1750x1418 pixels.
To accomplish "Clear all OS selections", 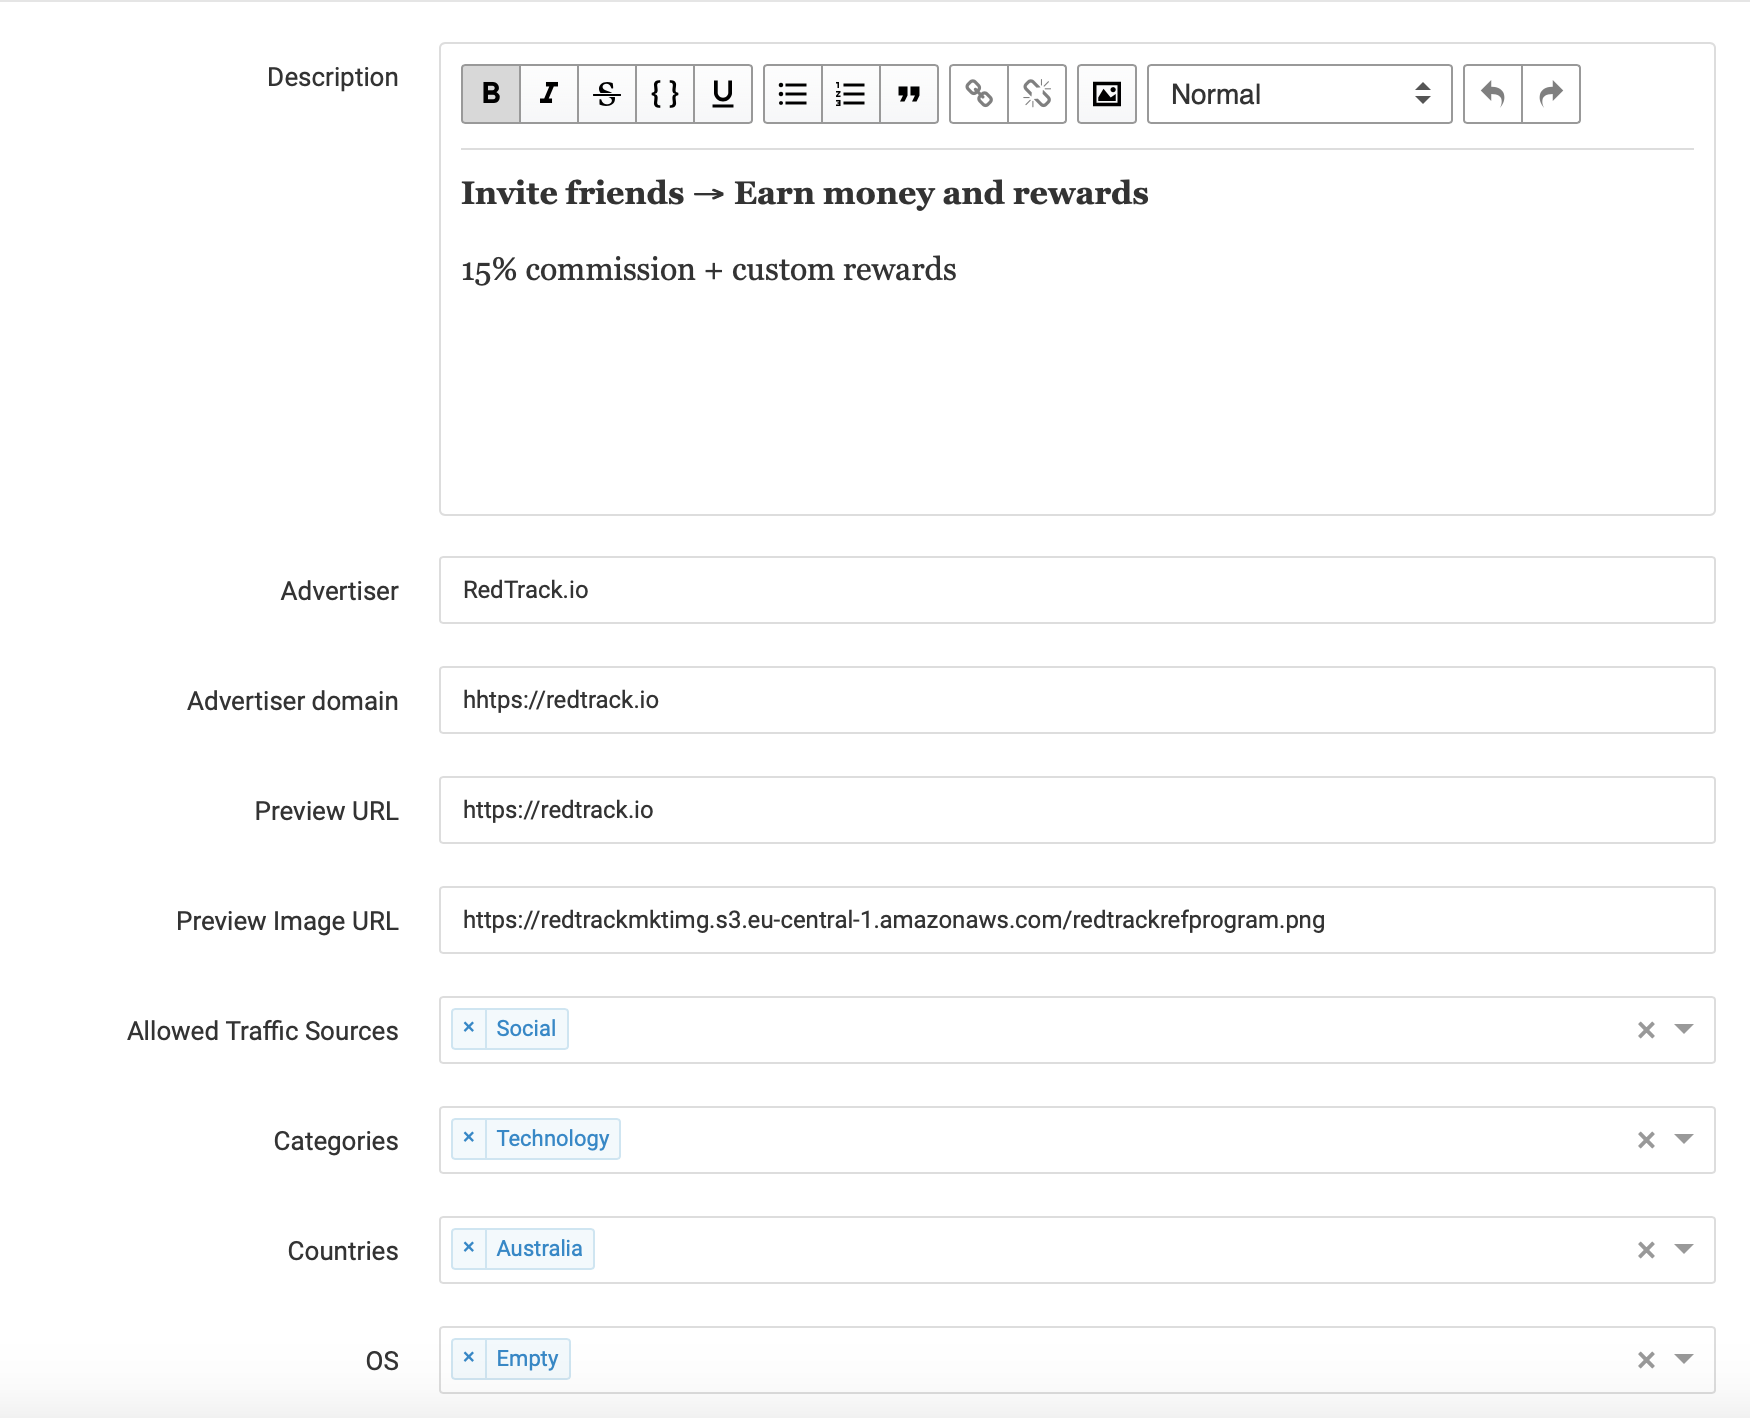I will pyautogui.click(x=1646, y=1360).
